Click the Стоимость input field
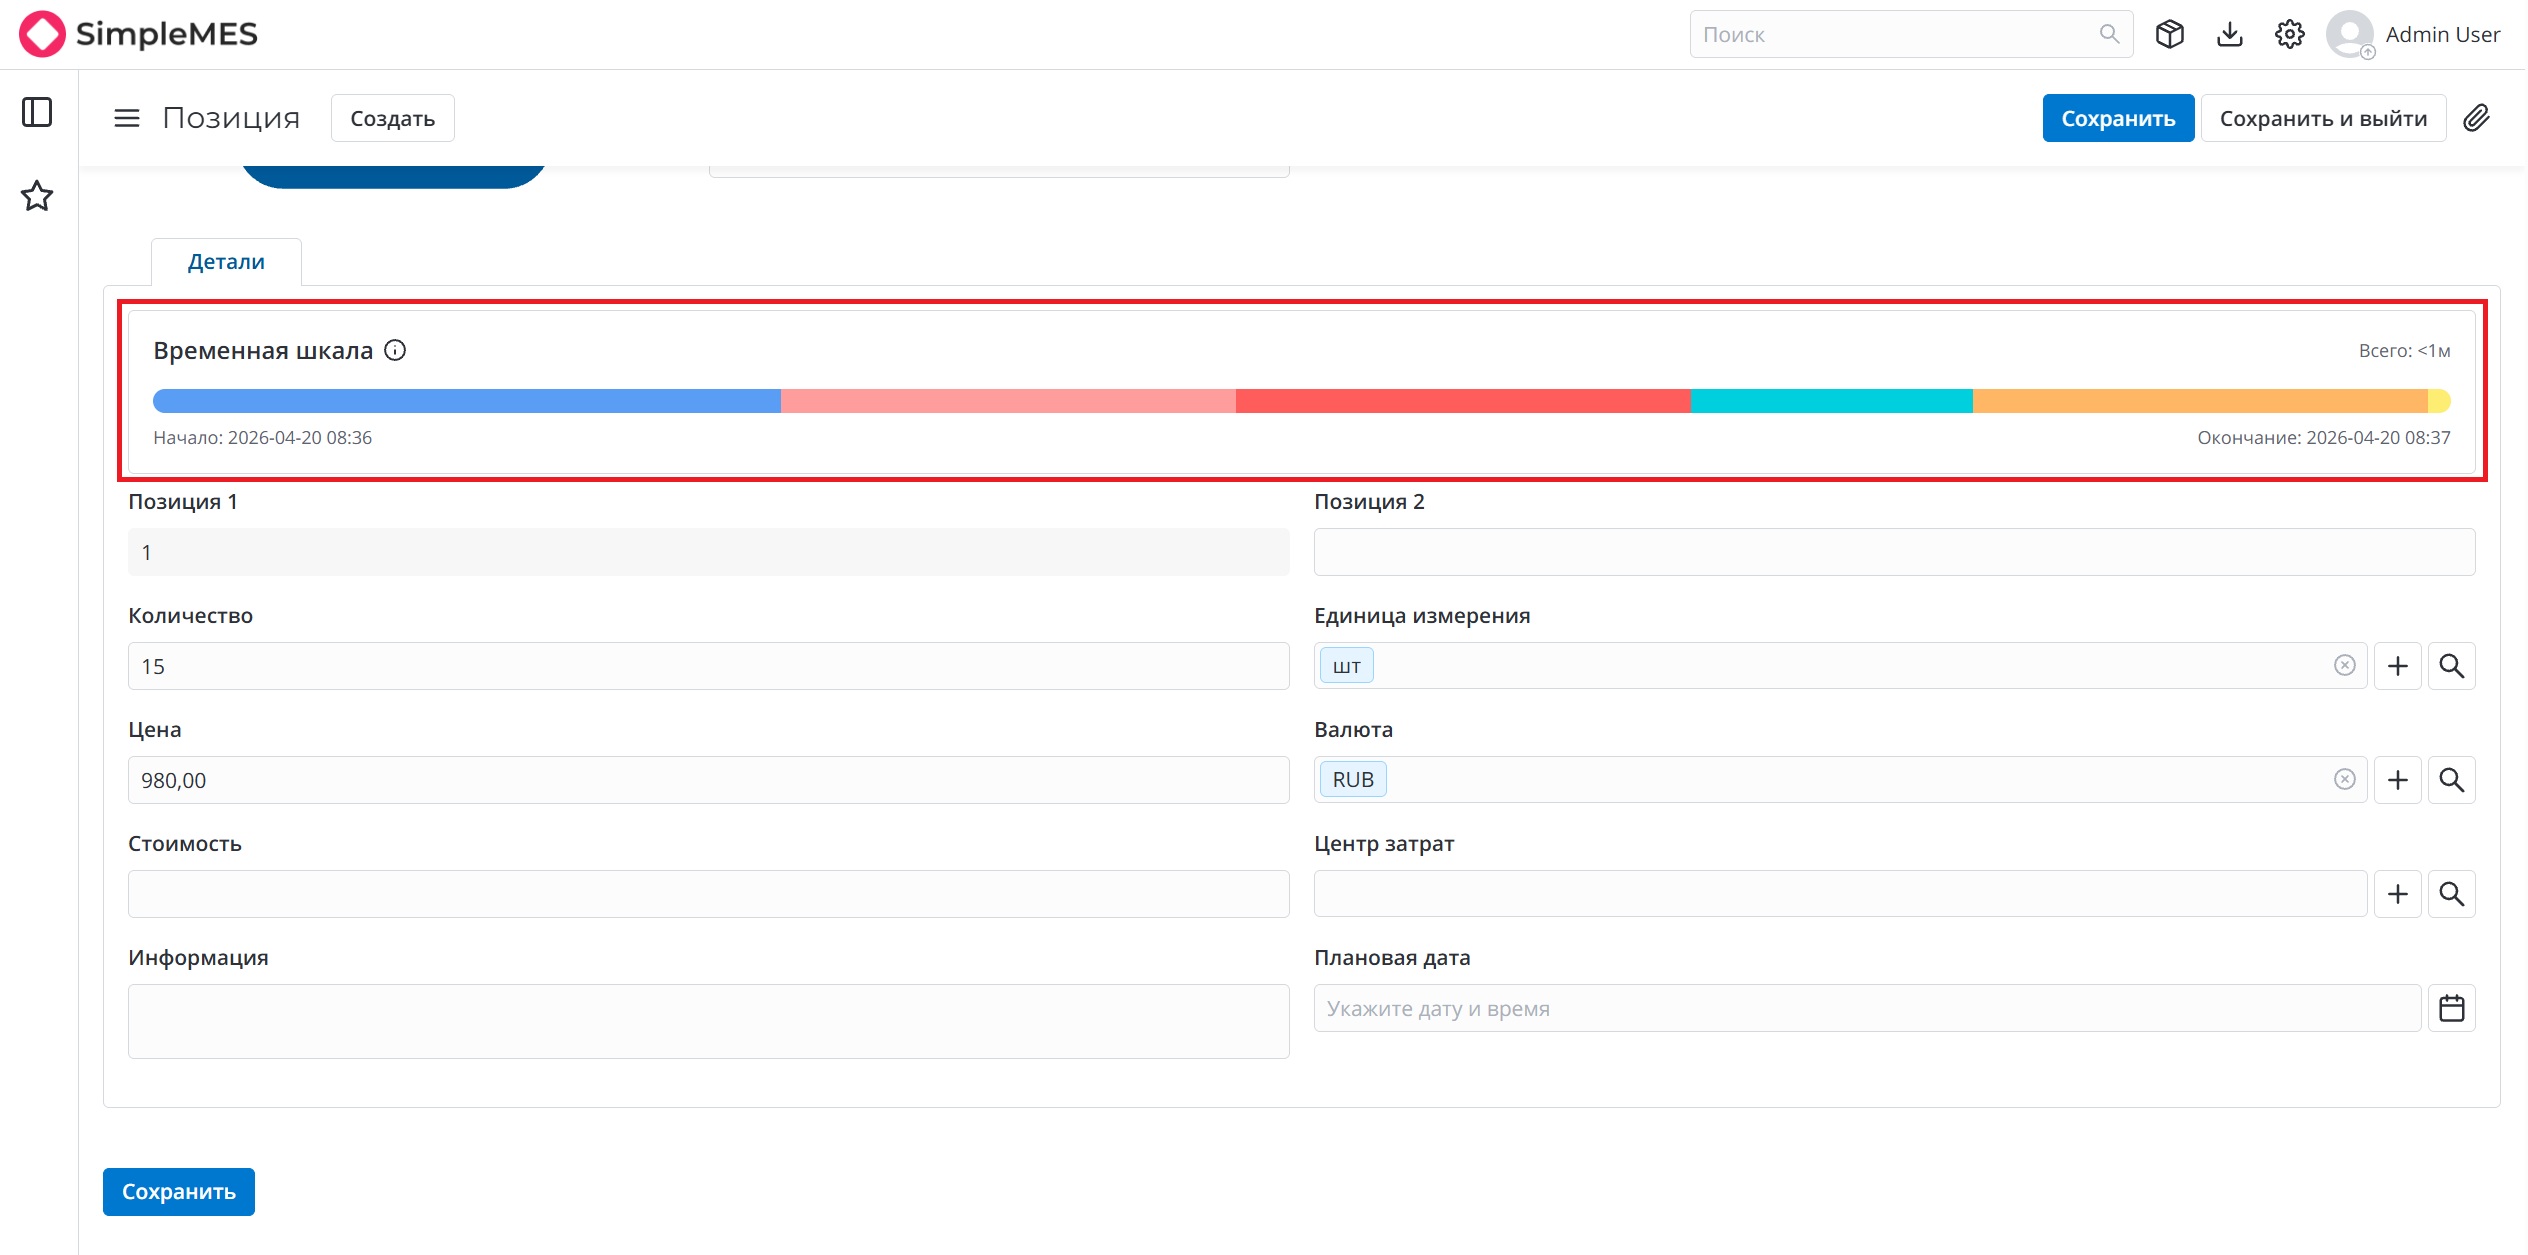This screenshot has width=2528, height=1255. point(709,894)
